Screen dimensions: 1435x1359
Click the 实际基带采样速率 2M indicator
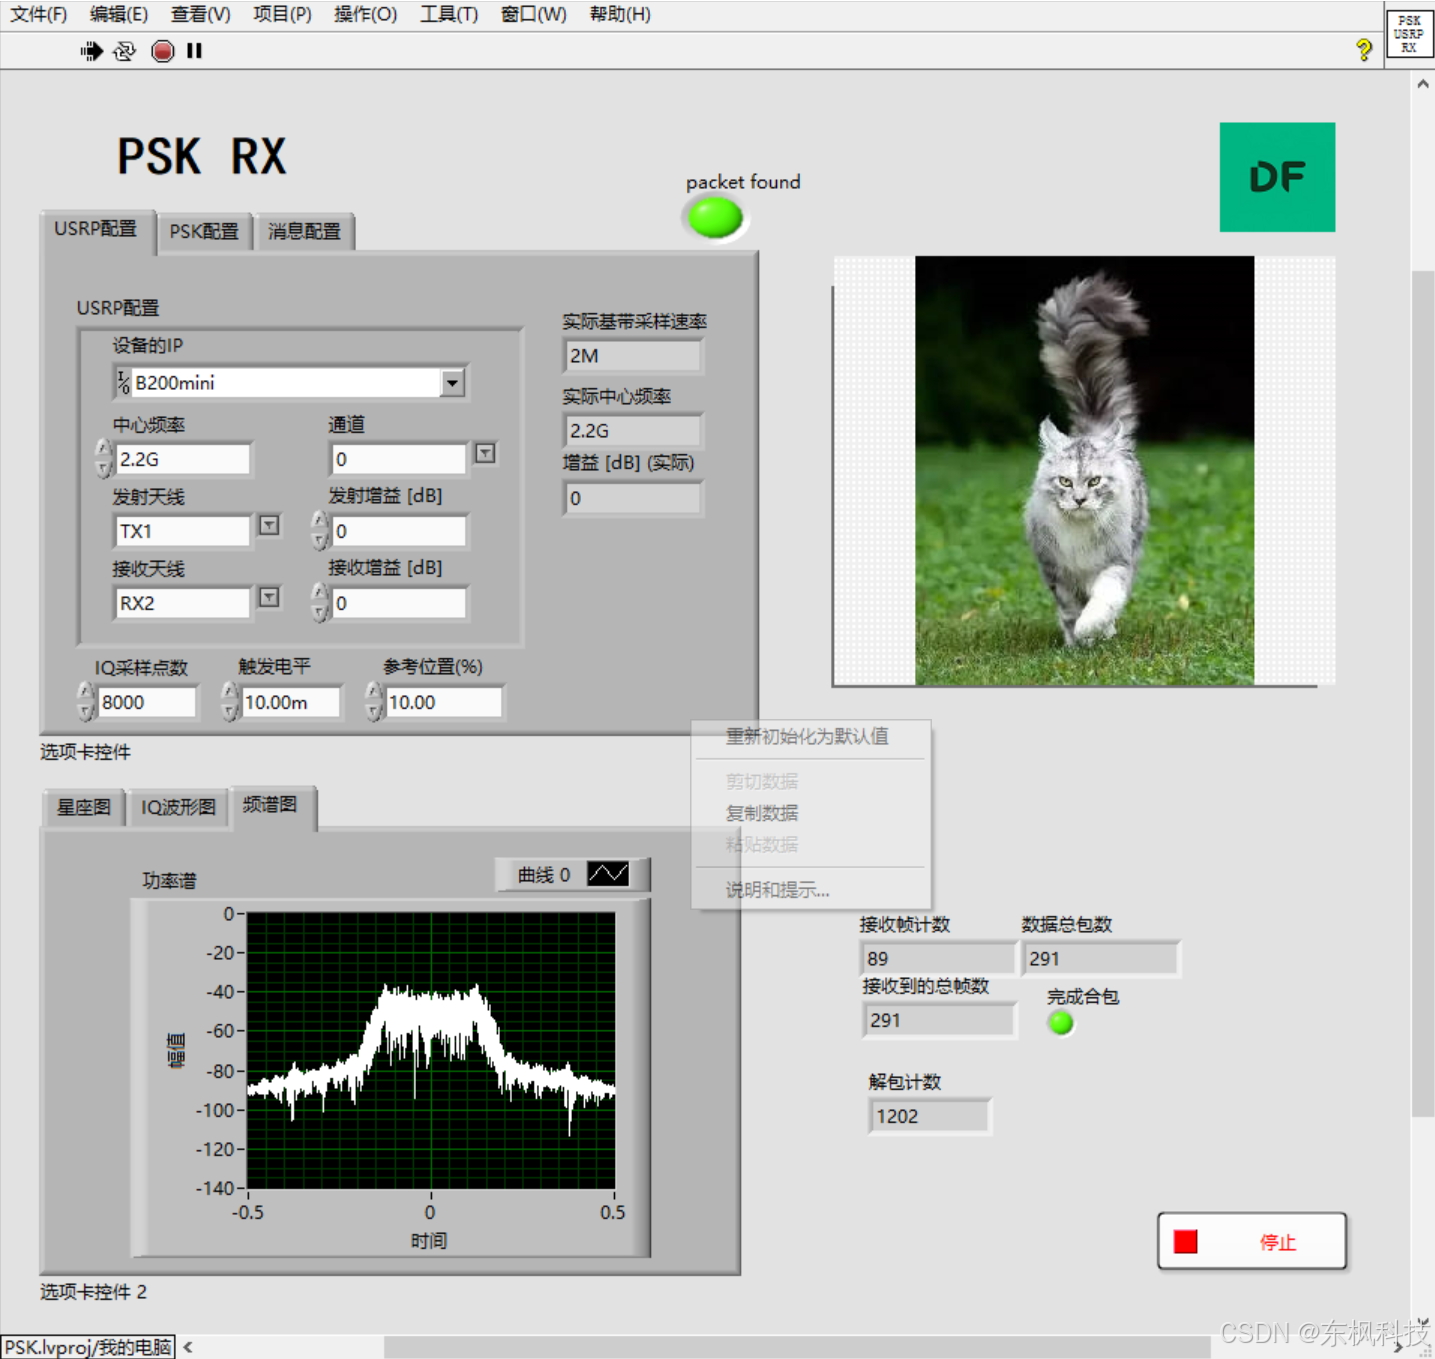pos(633,356)
